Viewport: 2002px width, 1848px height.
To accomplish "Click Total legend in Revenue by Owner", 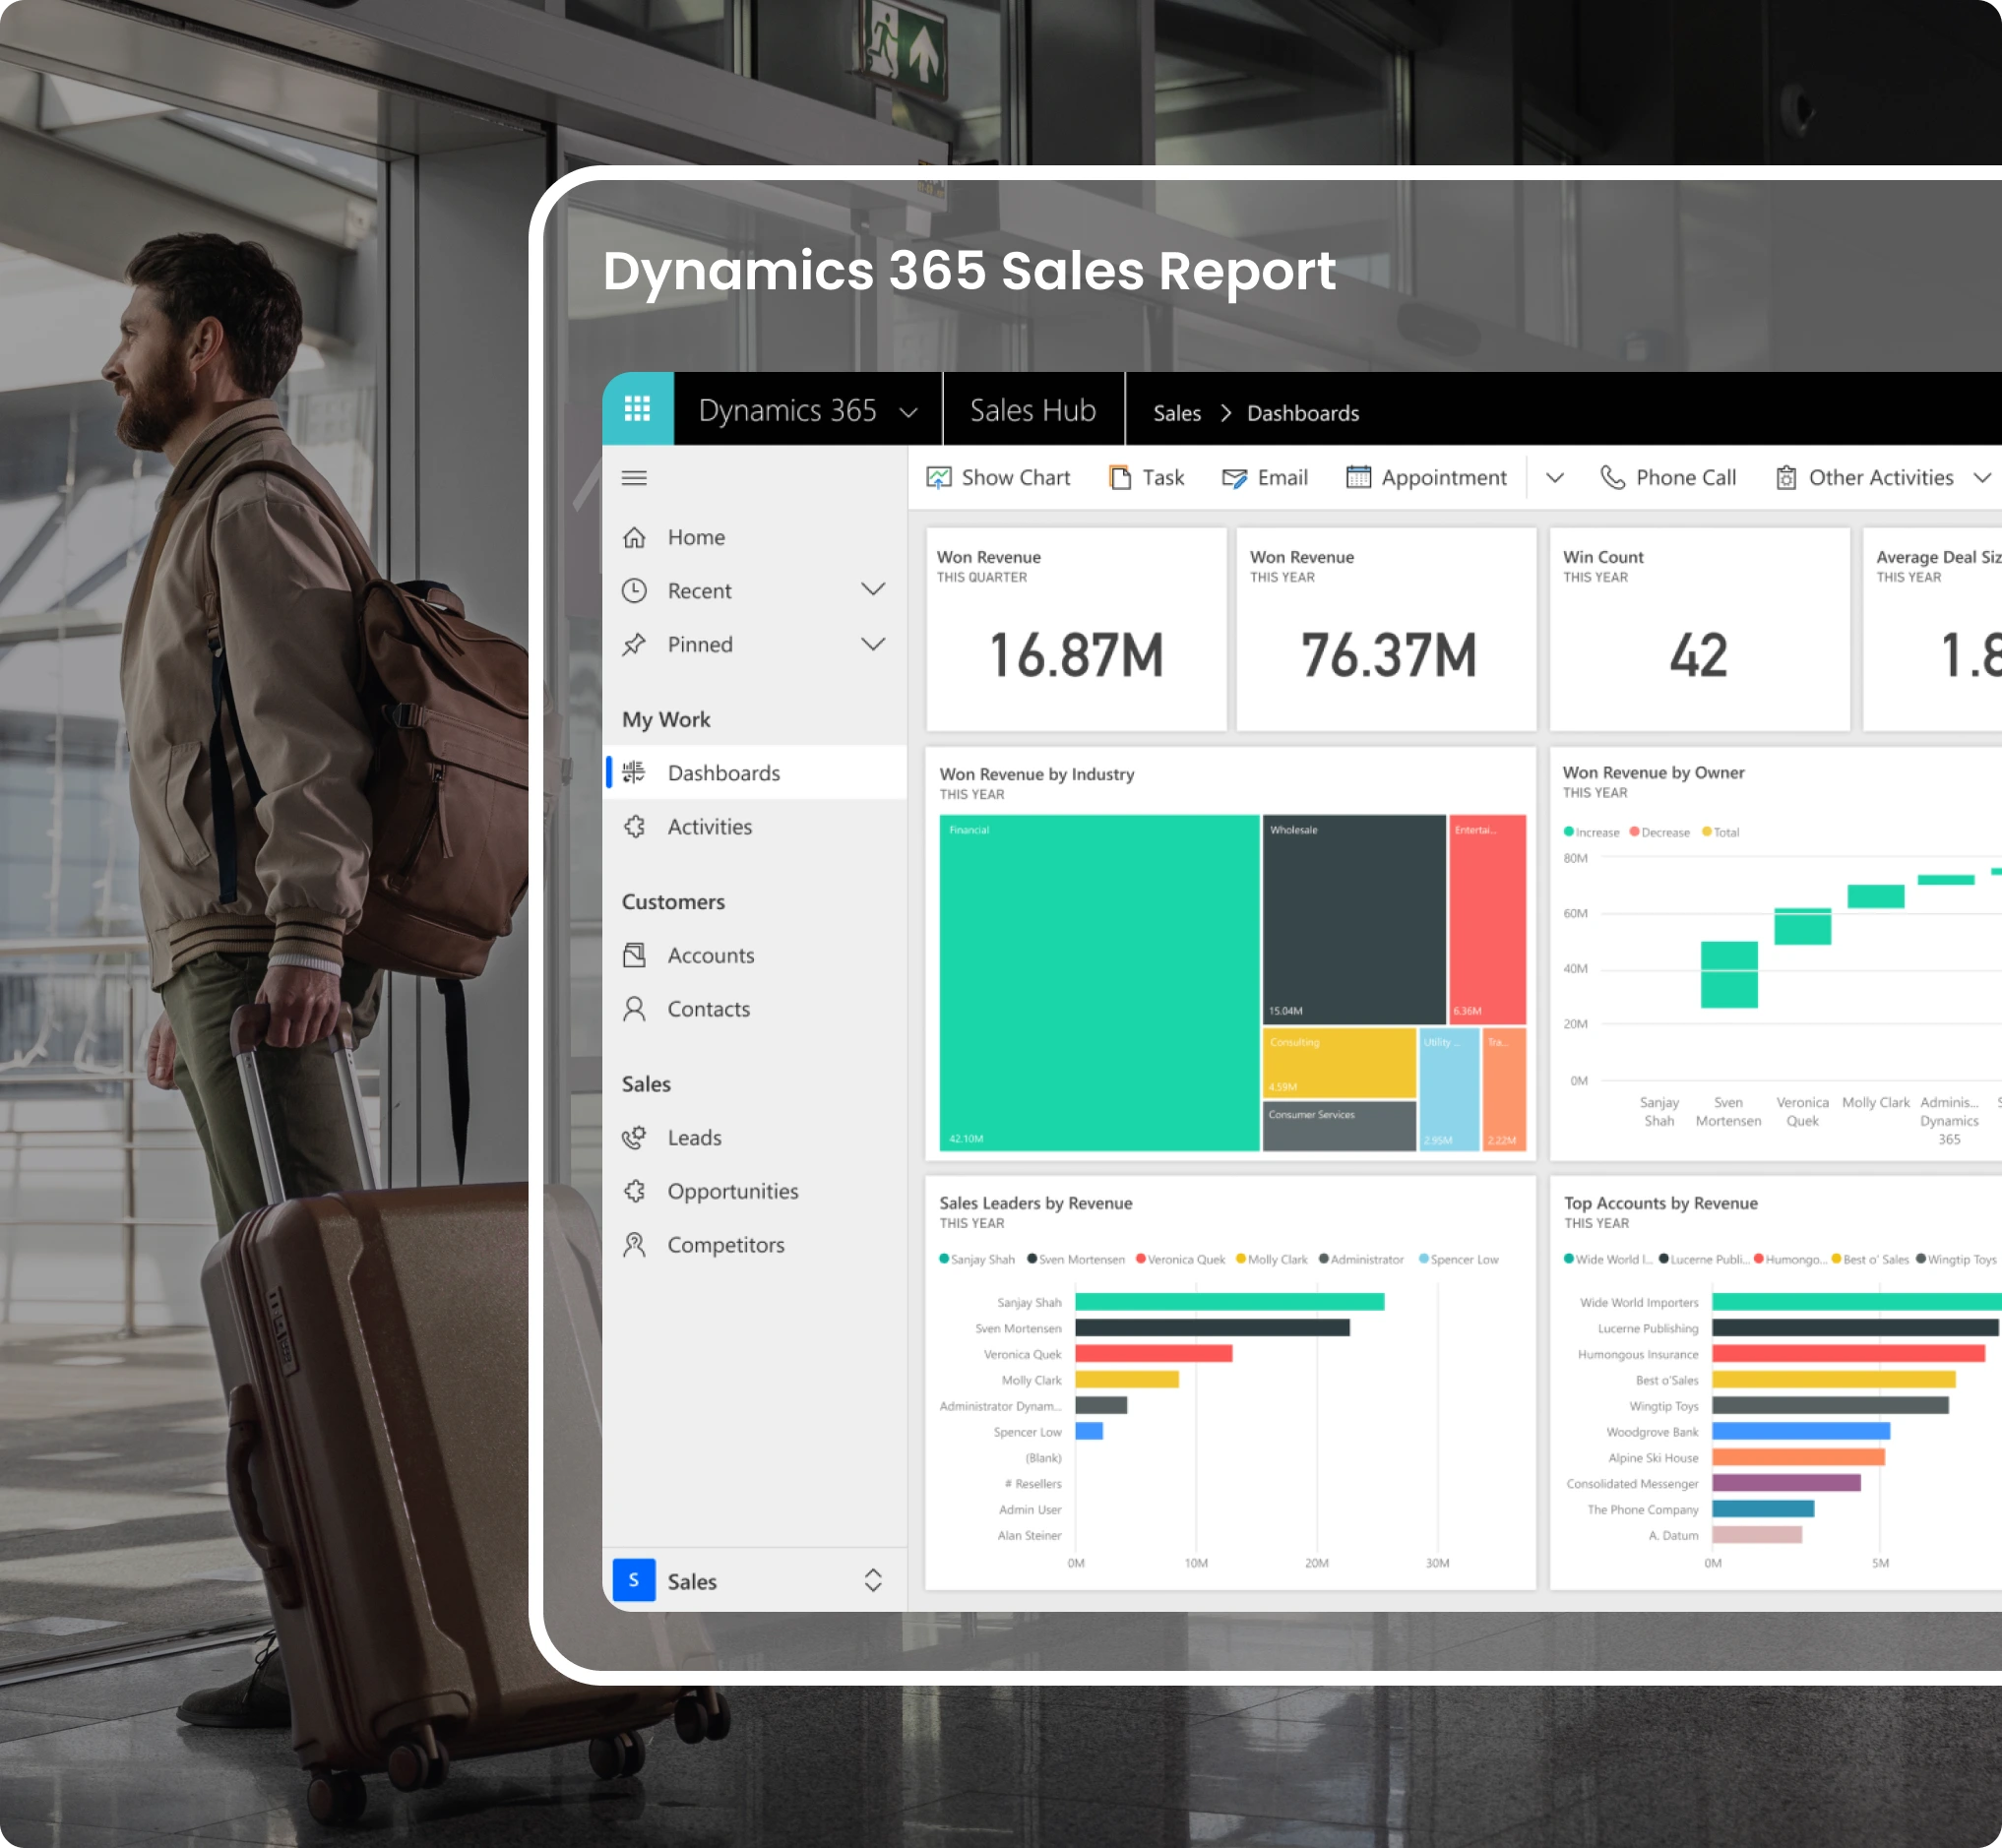I will (1720, 832).
